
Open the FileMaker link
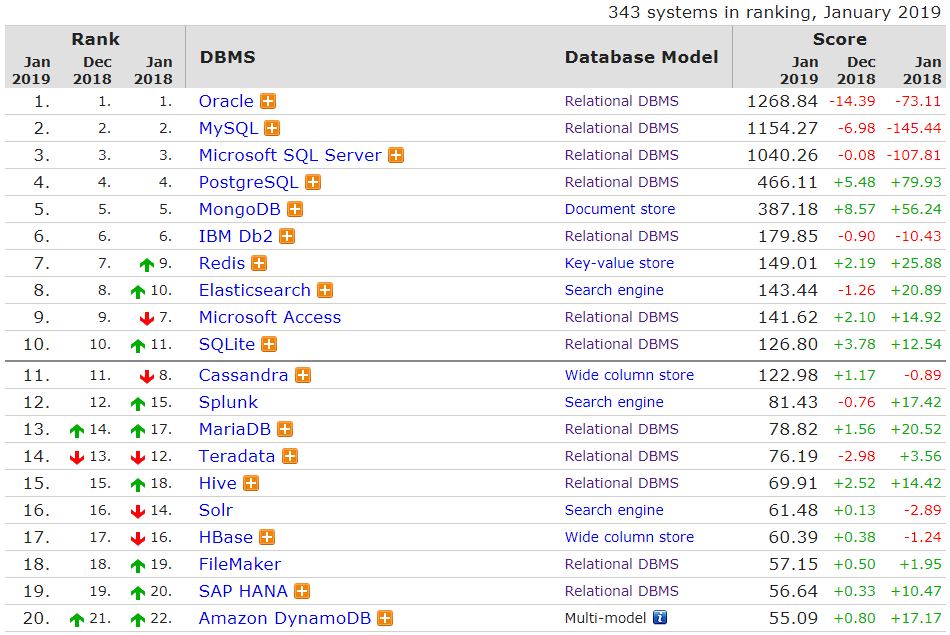pos(240,564)
